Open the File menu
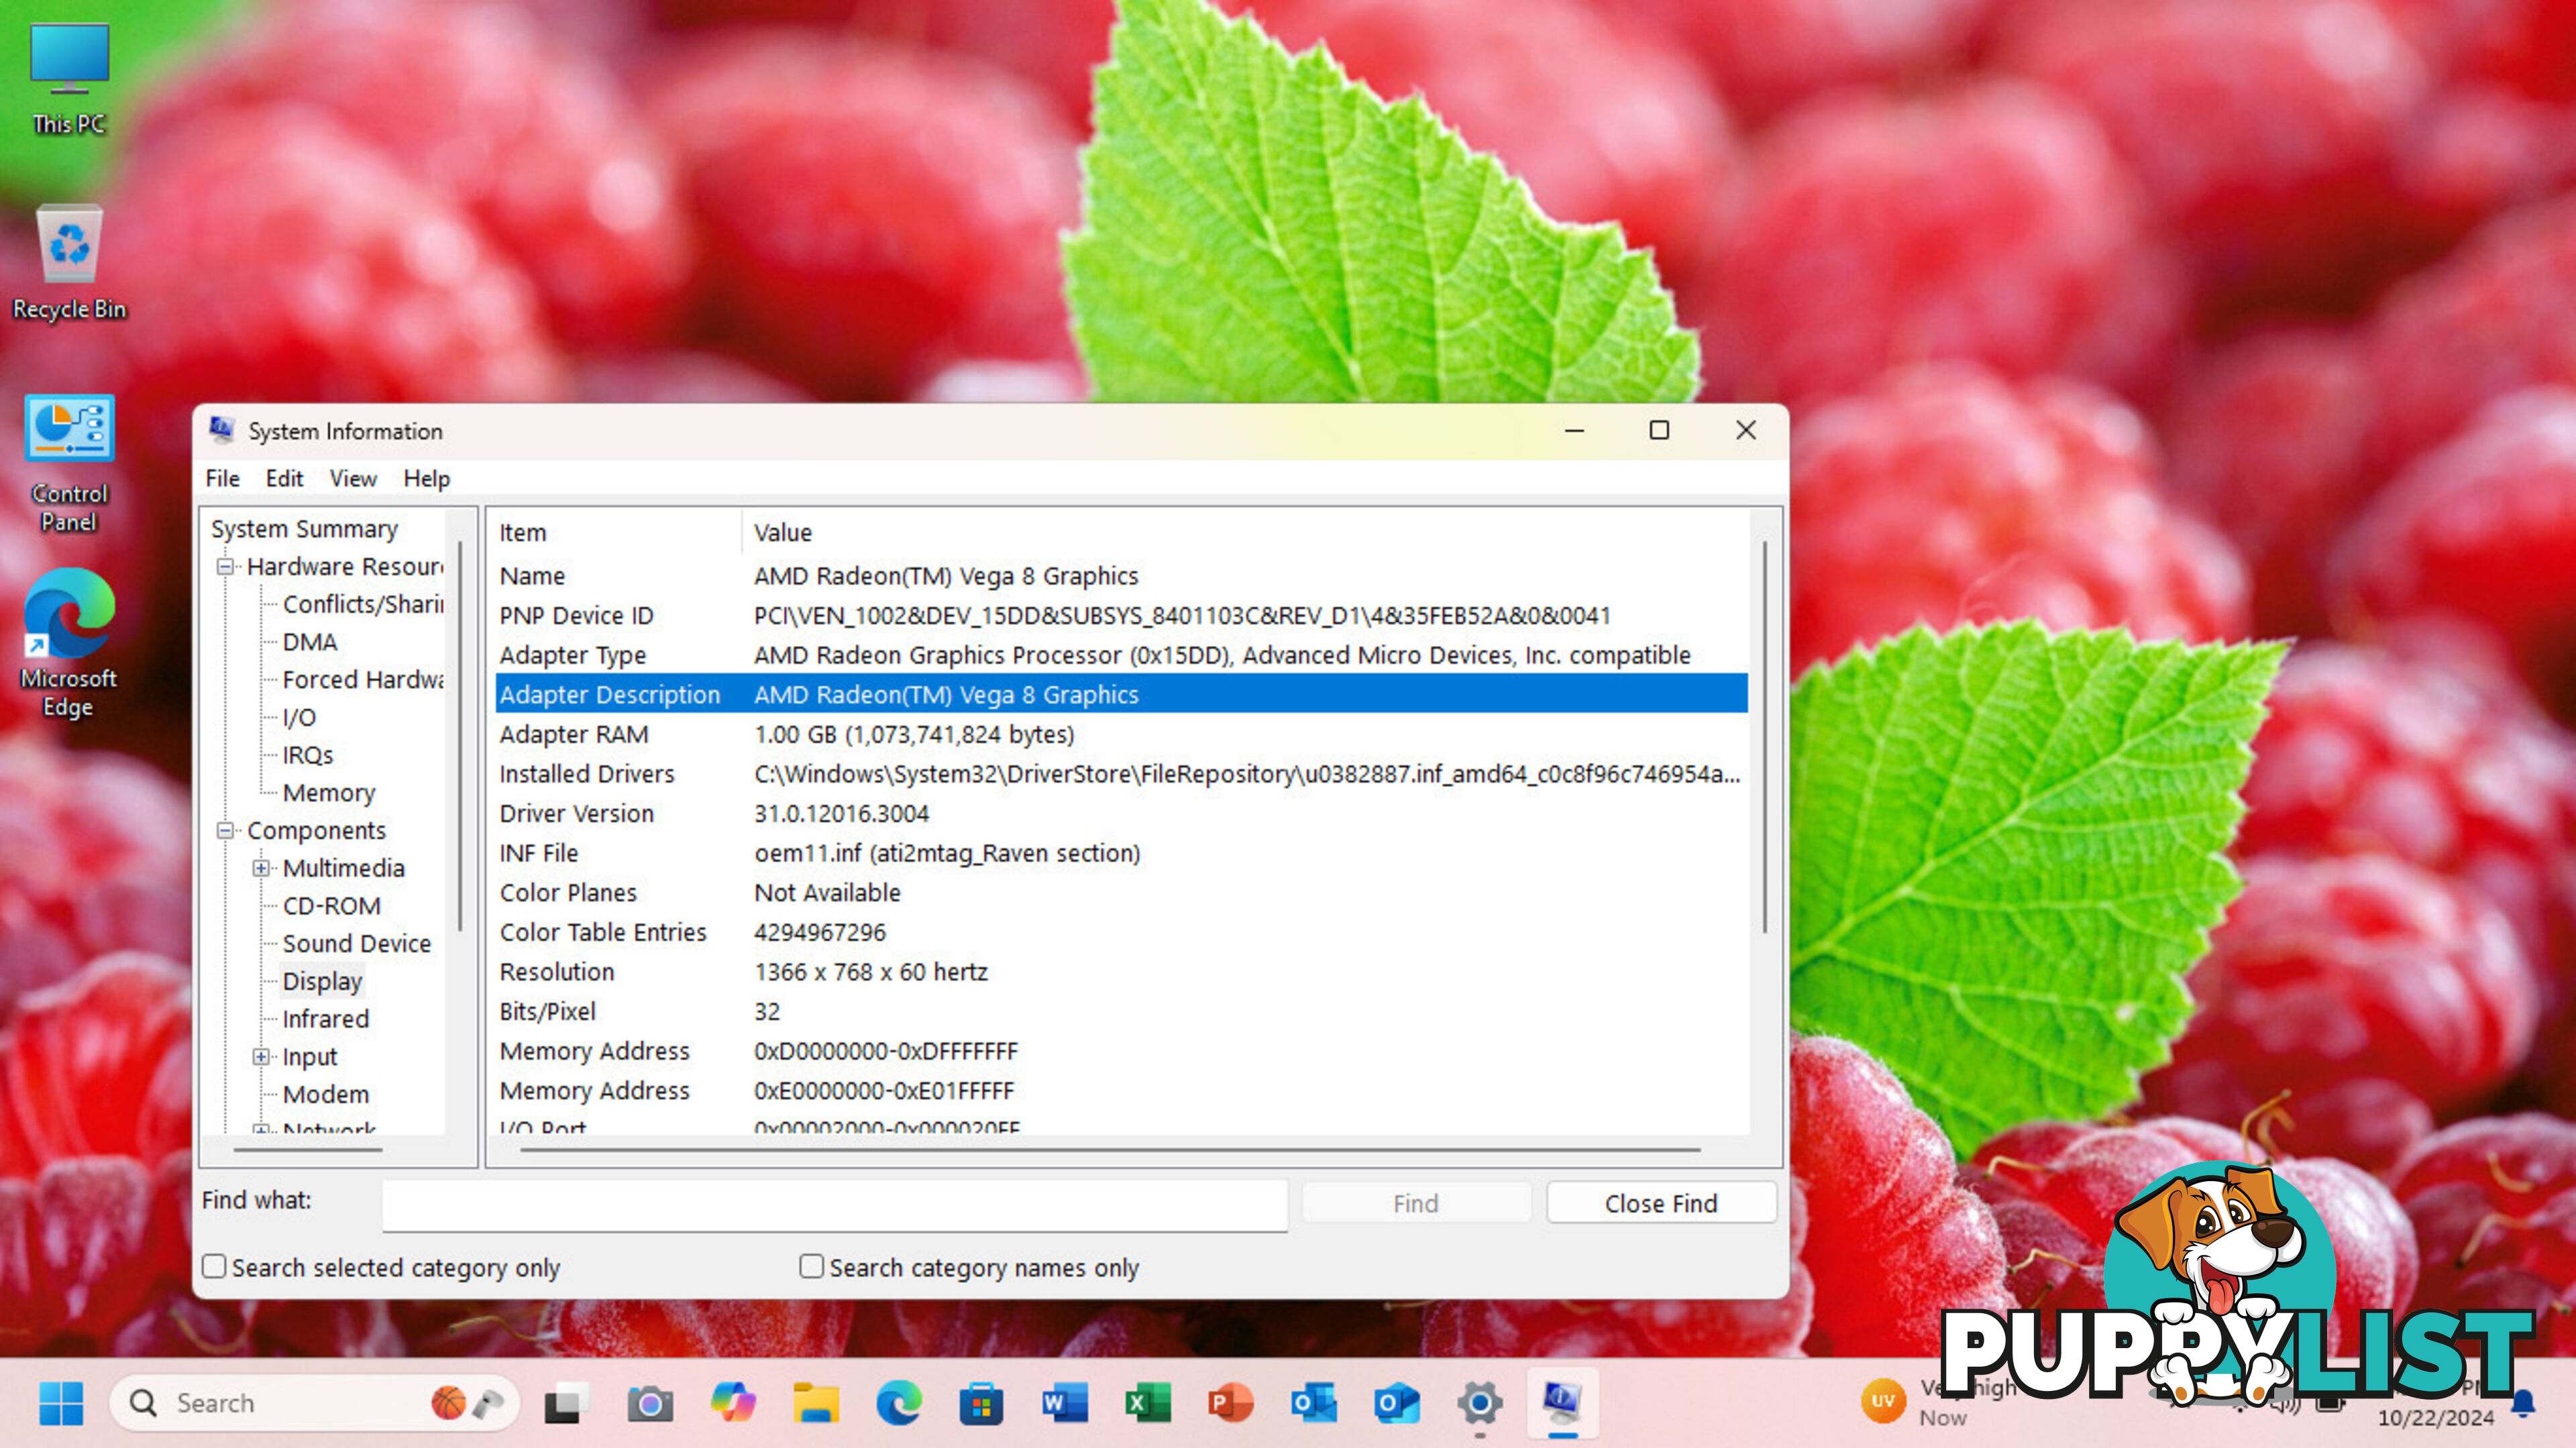The height and width of the screenshot is (1448, 2576). (222, 479)
